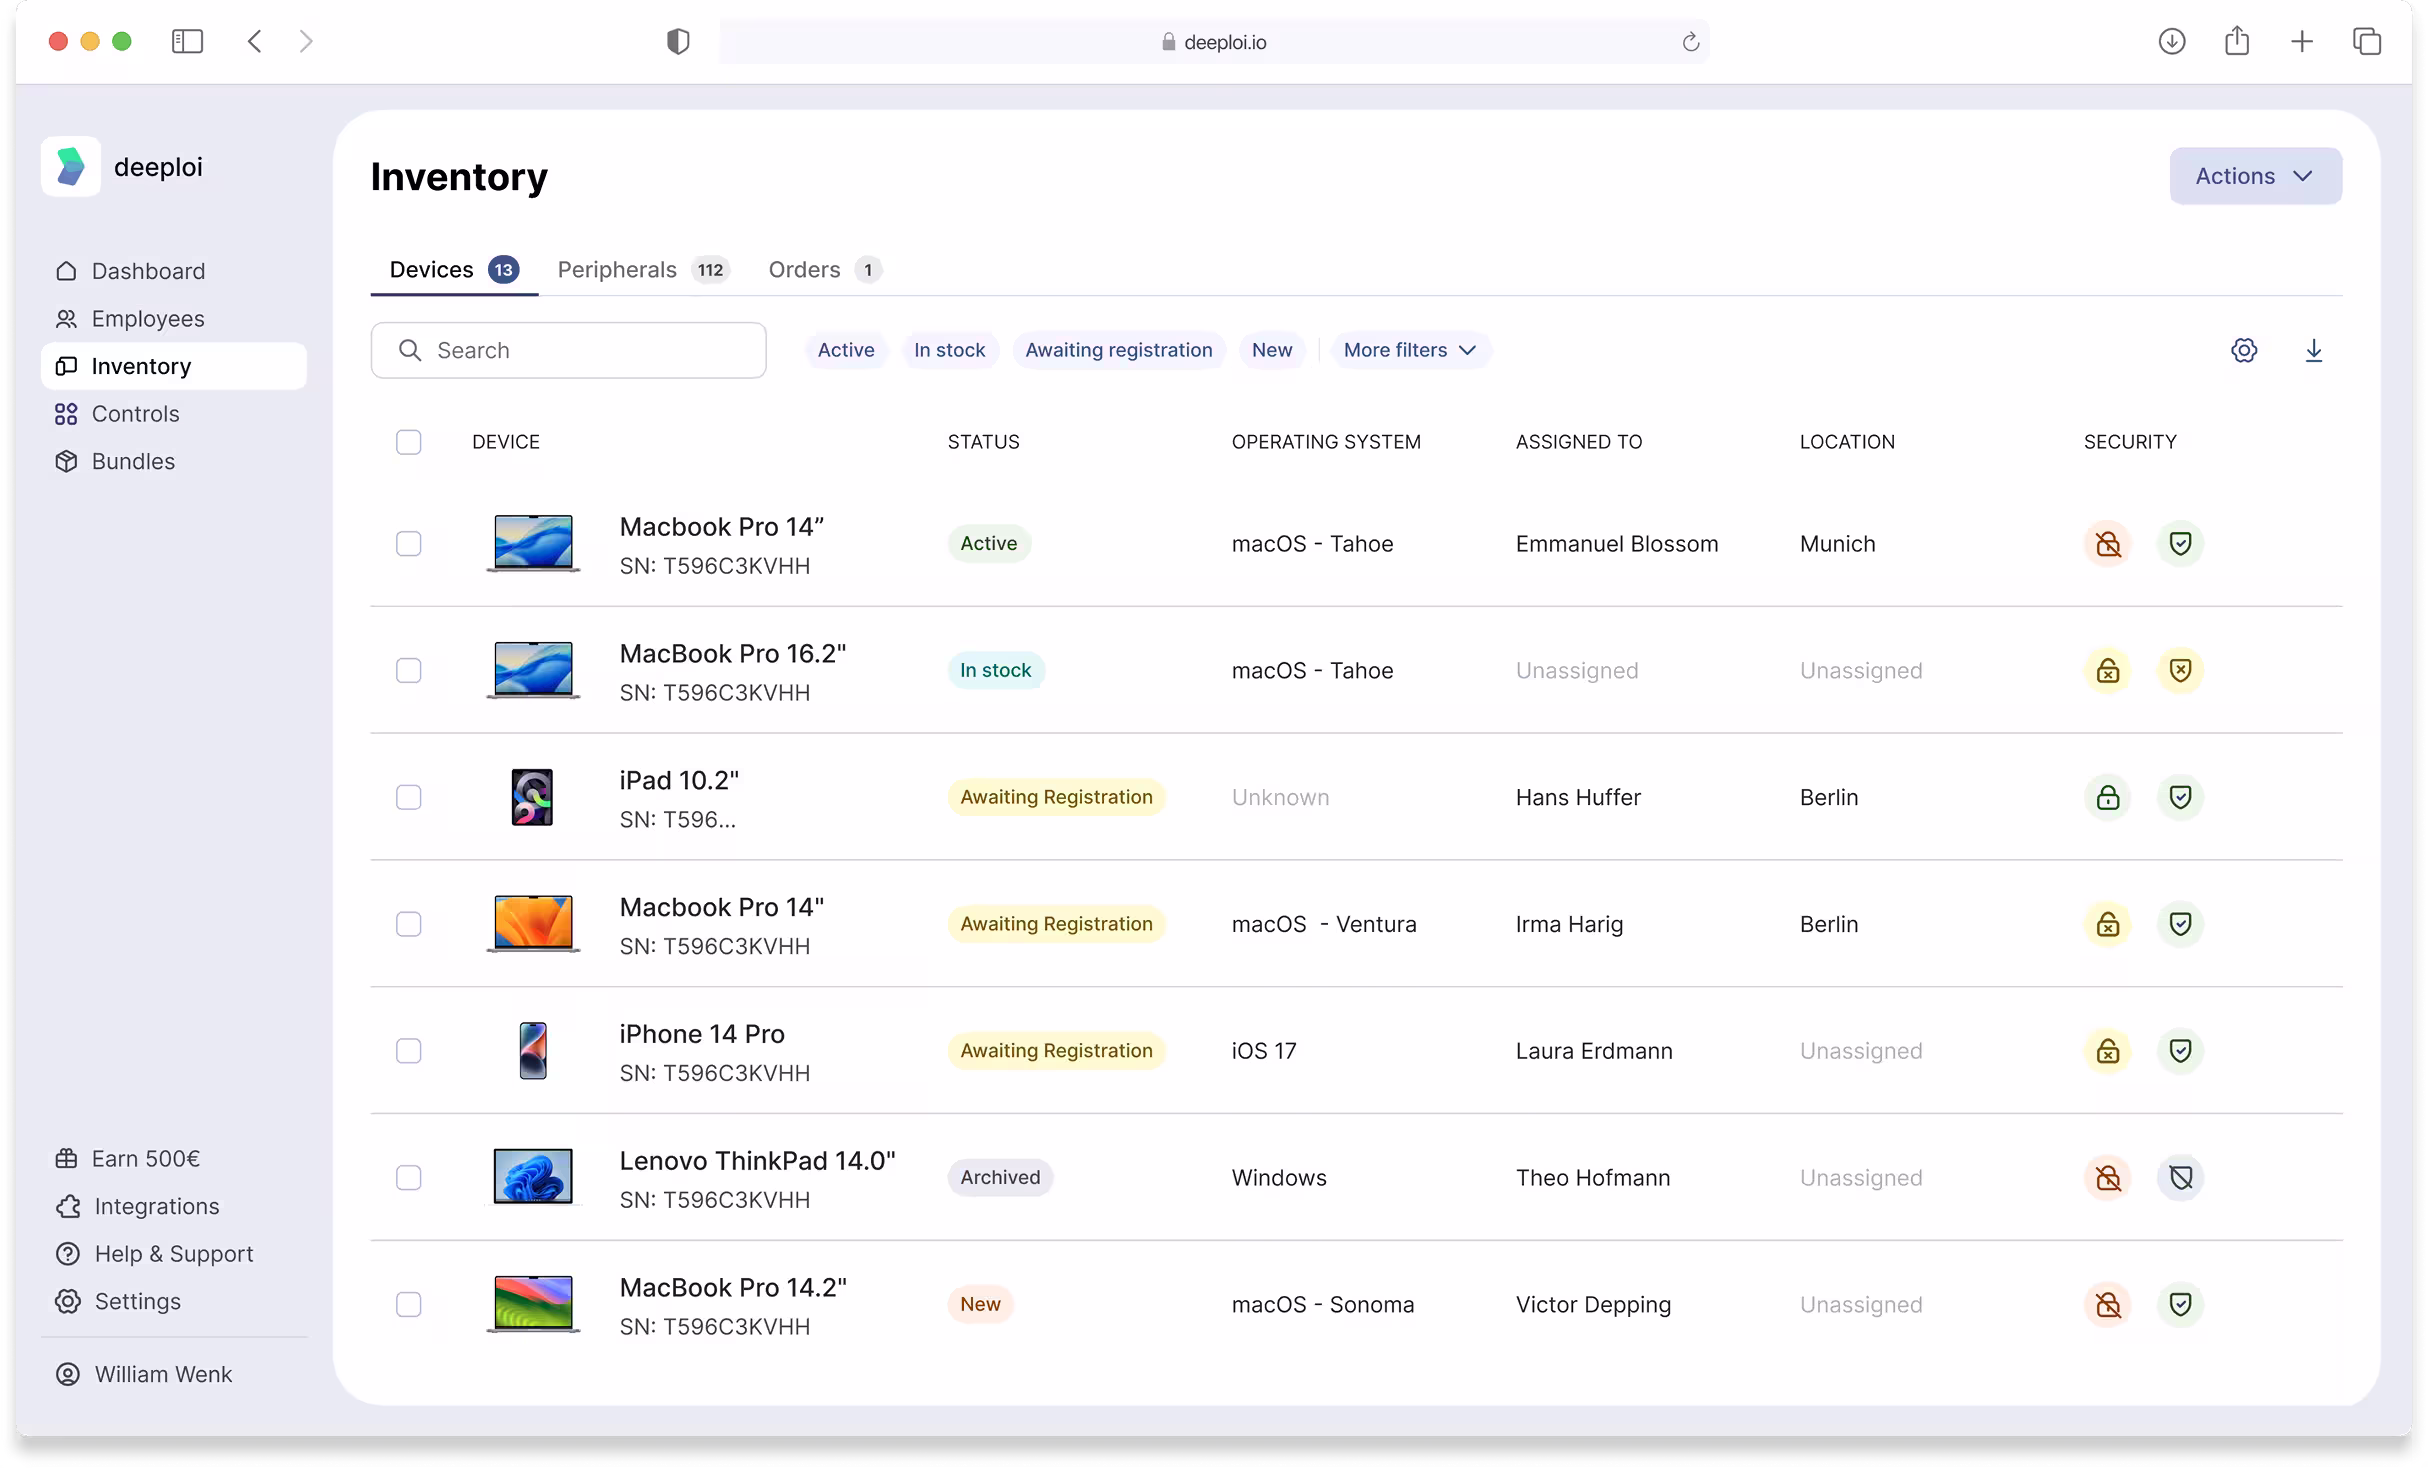Click the lock icon in Laura Erdmann's row
Screen dimensions: 2428x1468
click(x=2108, y=1051)
